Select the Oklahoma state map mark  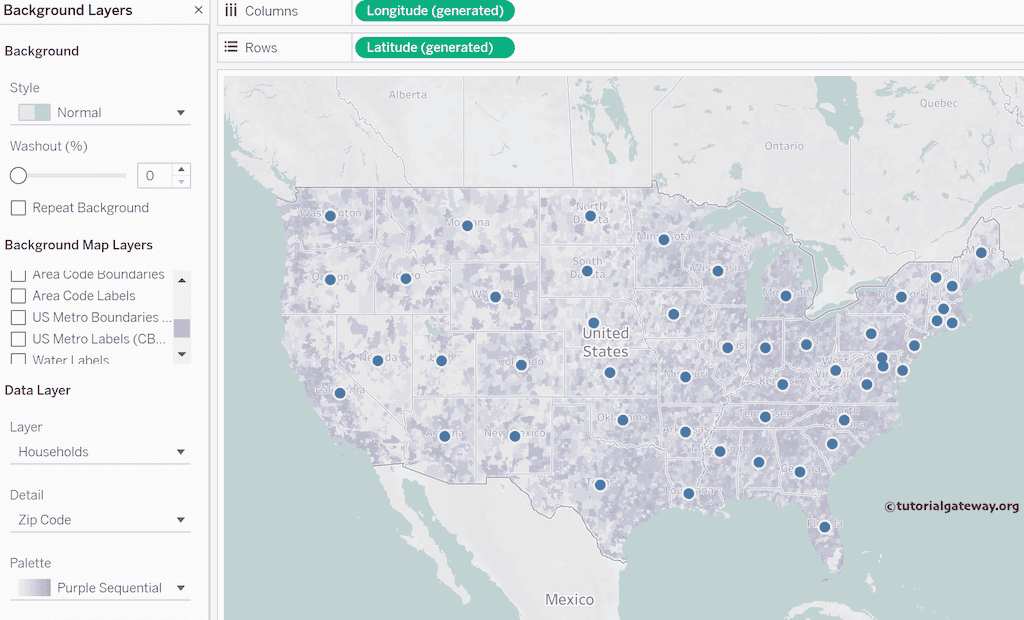click(x=623, y=420)
